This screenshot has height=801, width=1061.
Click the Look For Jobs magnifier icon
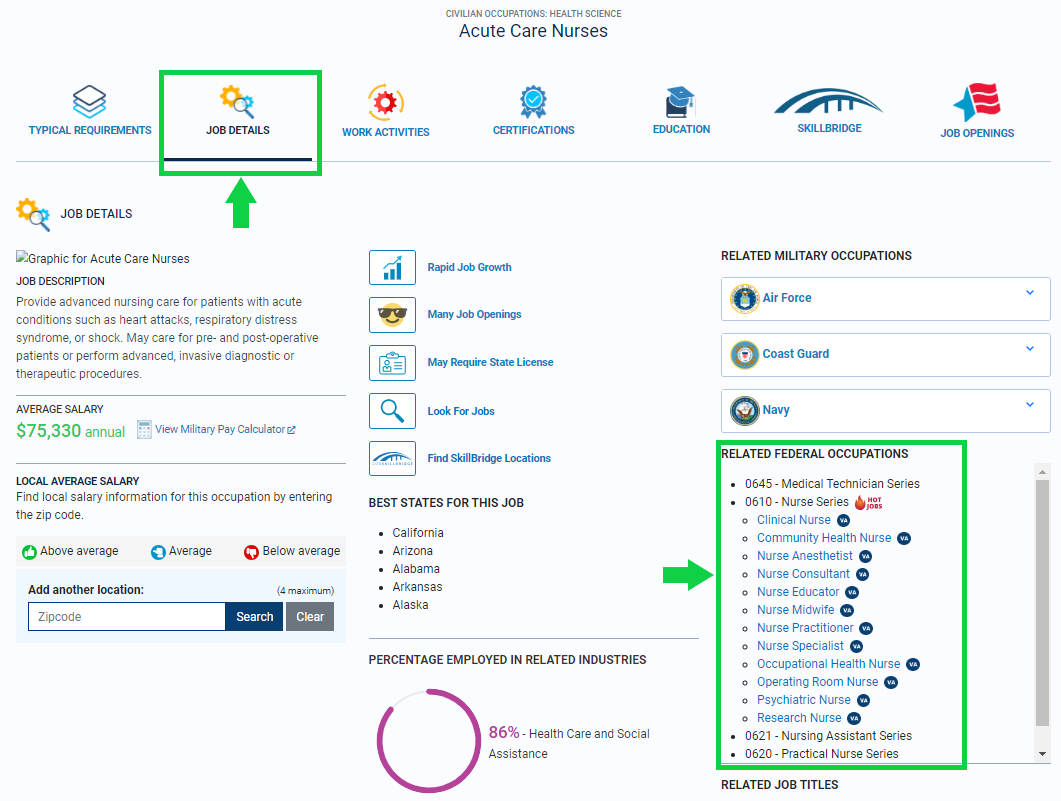[x=392, y=411]
